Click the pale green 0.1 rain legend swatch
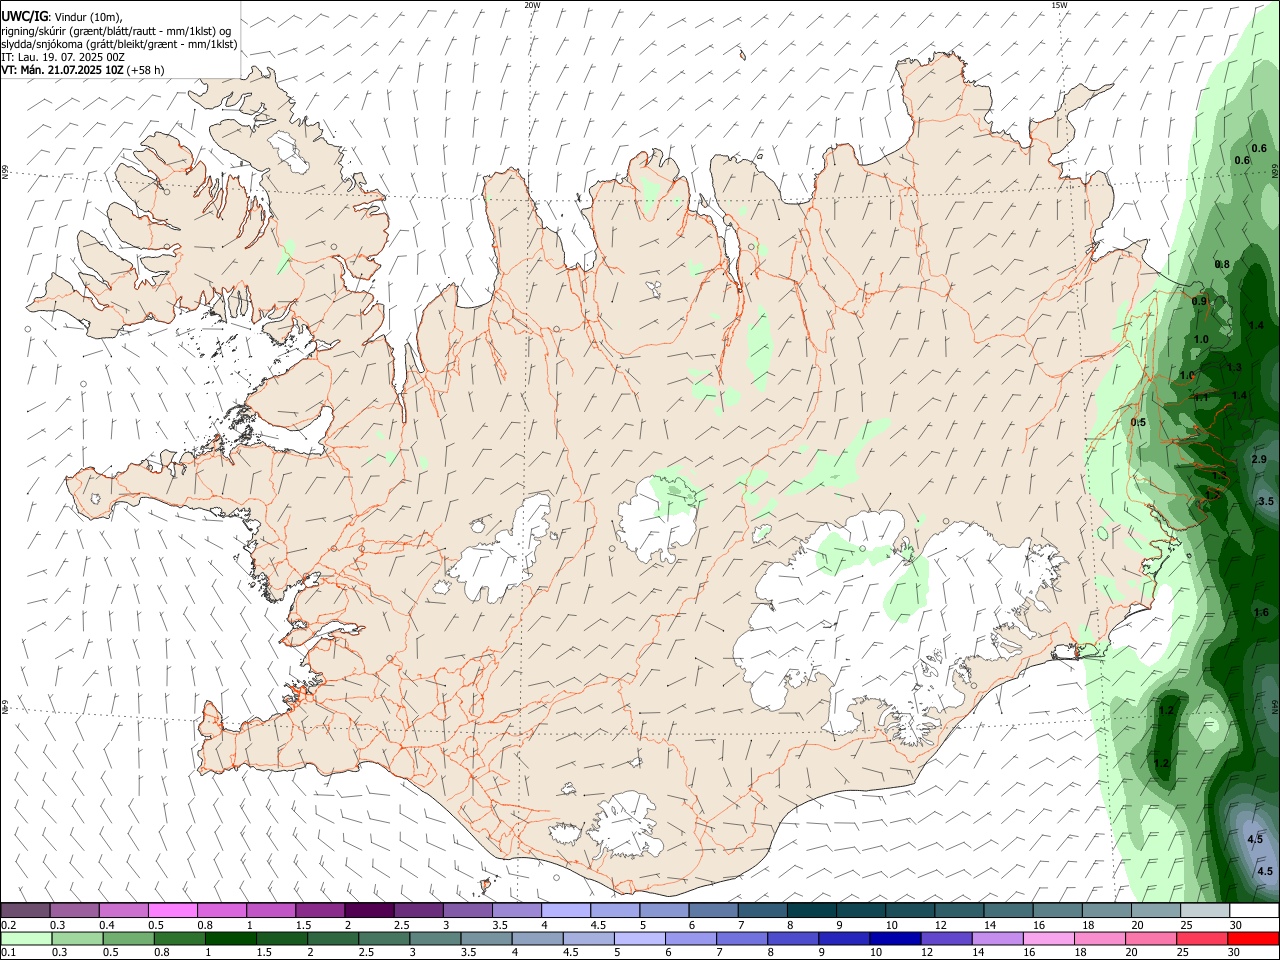Screen dimensions: 1280x960 click(26, 938)
